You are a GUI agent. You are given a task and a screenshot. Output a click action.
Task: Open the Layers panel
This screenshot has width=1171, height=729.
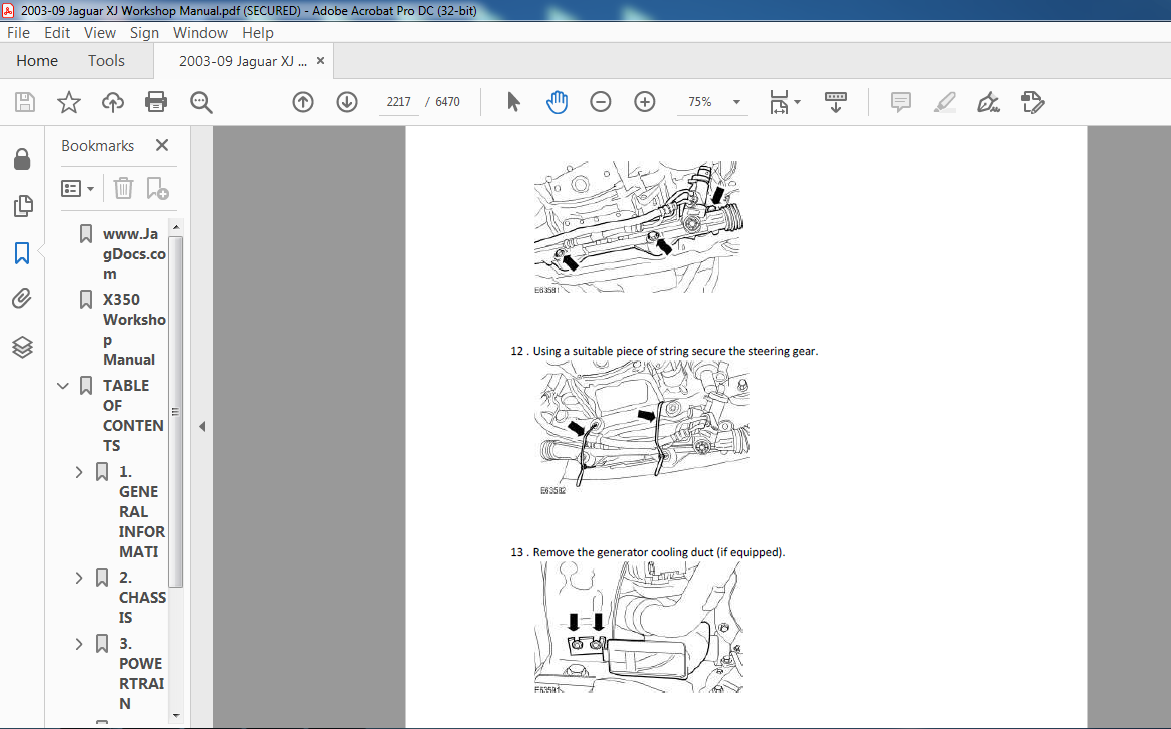22,347
